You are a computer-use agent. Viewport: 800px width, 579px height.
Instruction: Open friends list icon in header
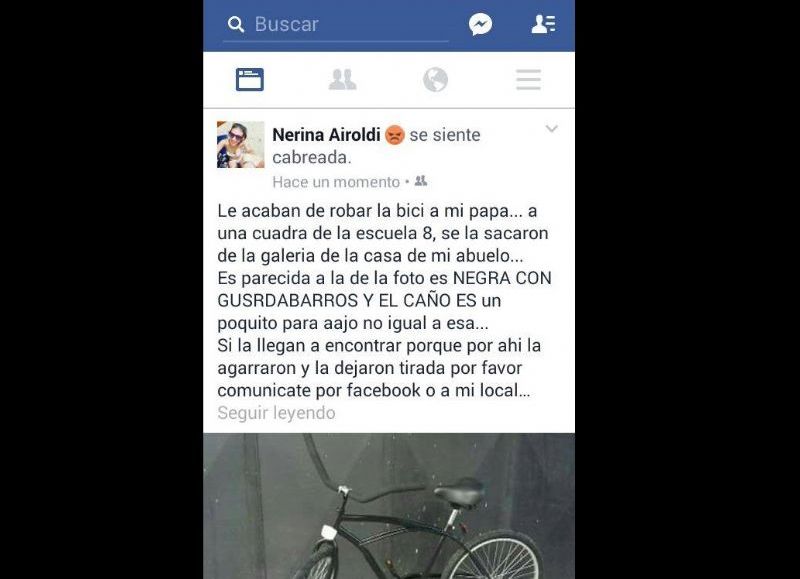click(543, 24)
